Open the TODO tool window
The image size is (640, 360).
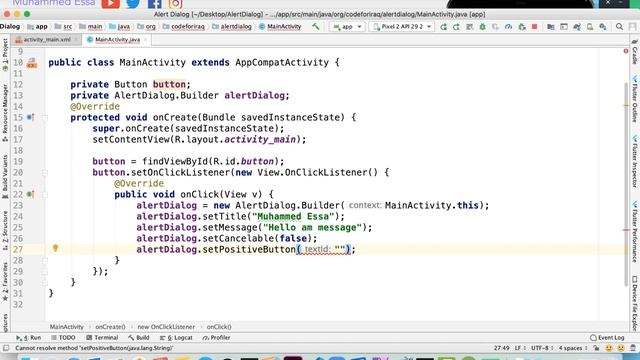coord(63,338)
